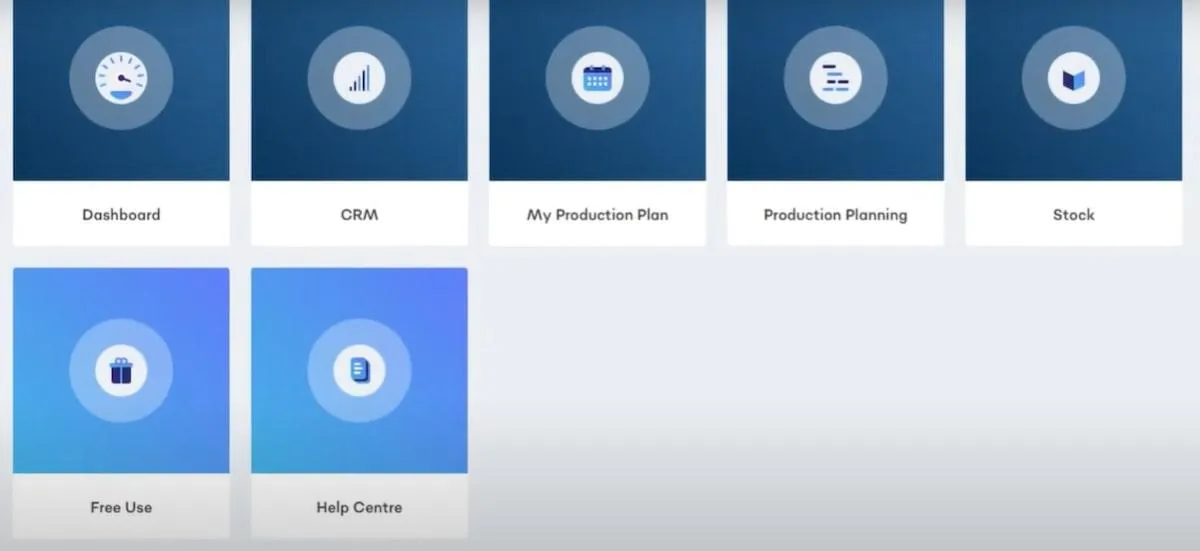1200x551 pixels.
Task: Open the Stock box icon
Action: pos(1073,78)
